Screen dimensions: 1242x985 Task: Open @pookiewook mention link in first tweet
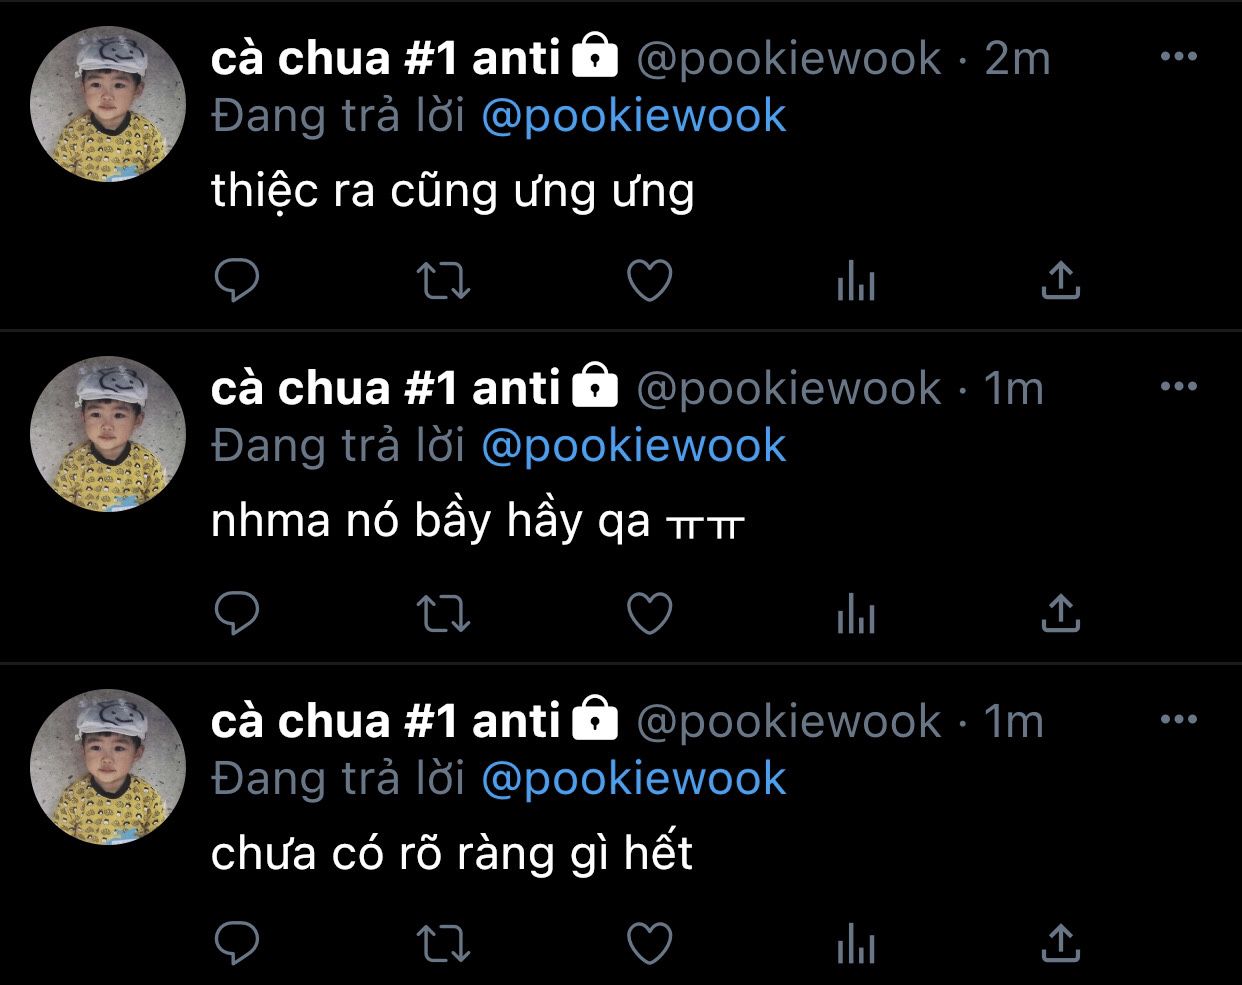(x=634, y=116)
